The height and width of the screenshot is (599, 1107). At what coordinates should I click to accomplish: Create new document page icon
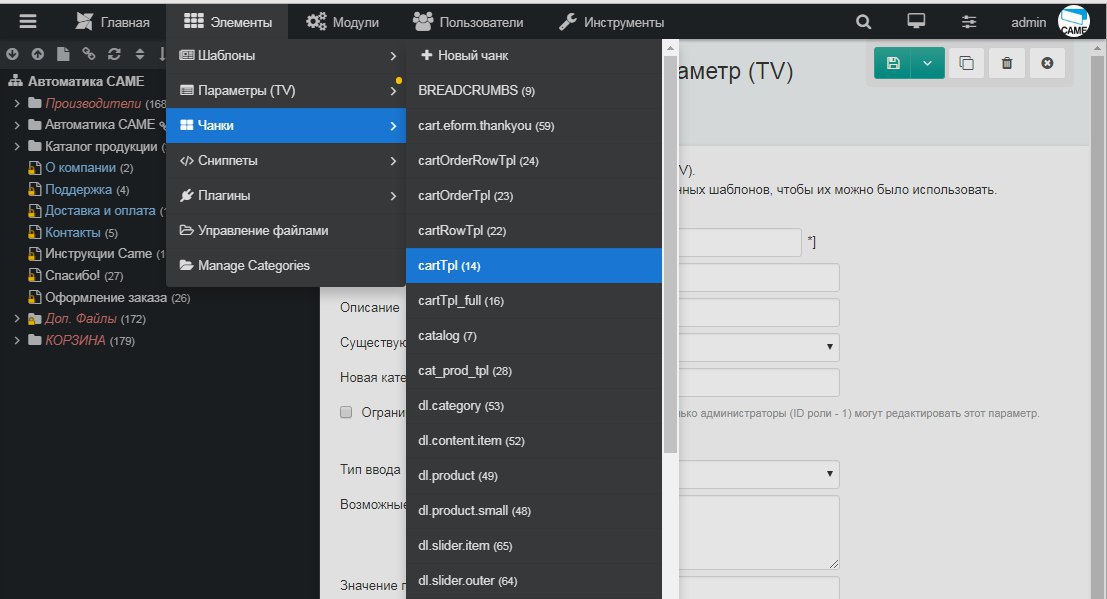pos(63,54)
